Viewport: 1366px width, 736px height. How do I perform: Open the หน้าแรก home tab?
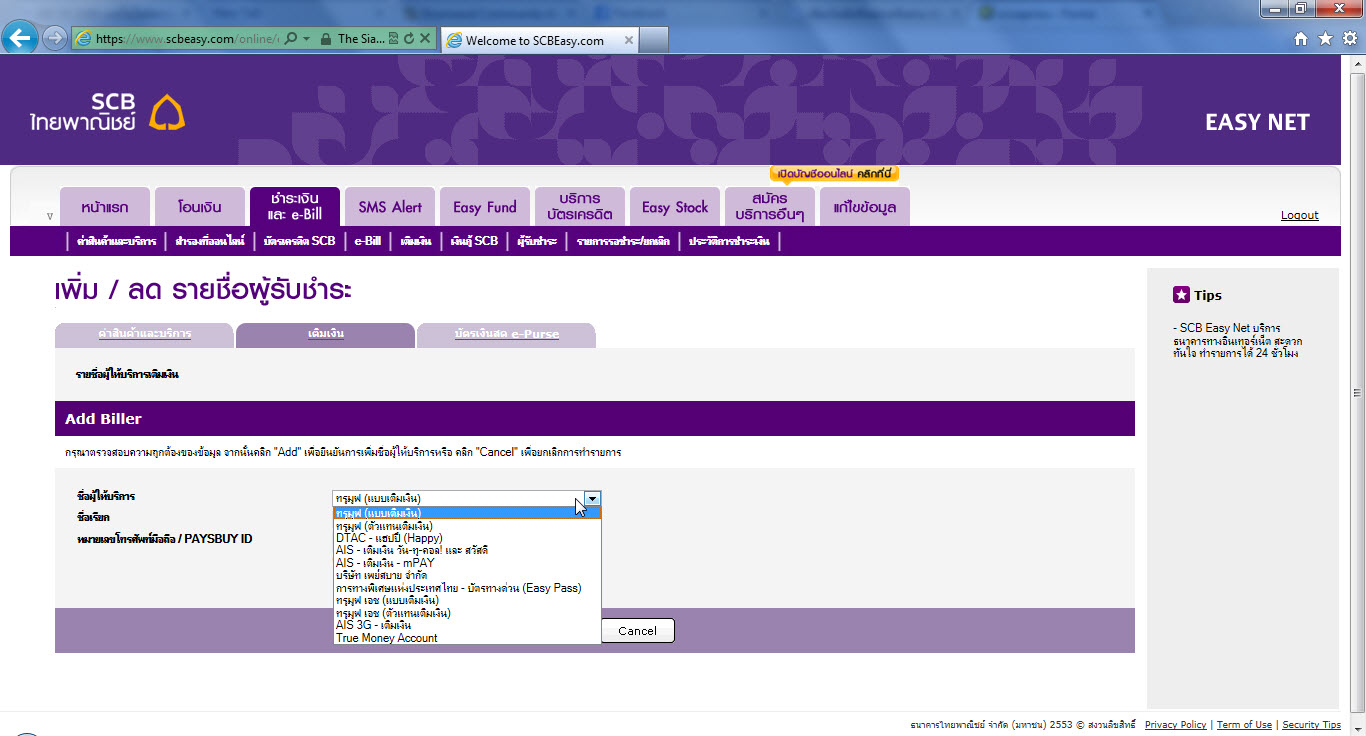(105, 207)
